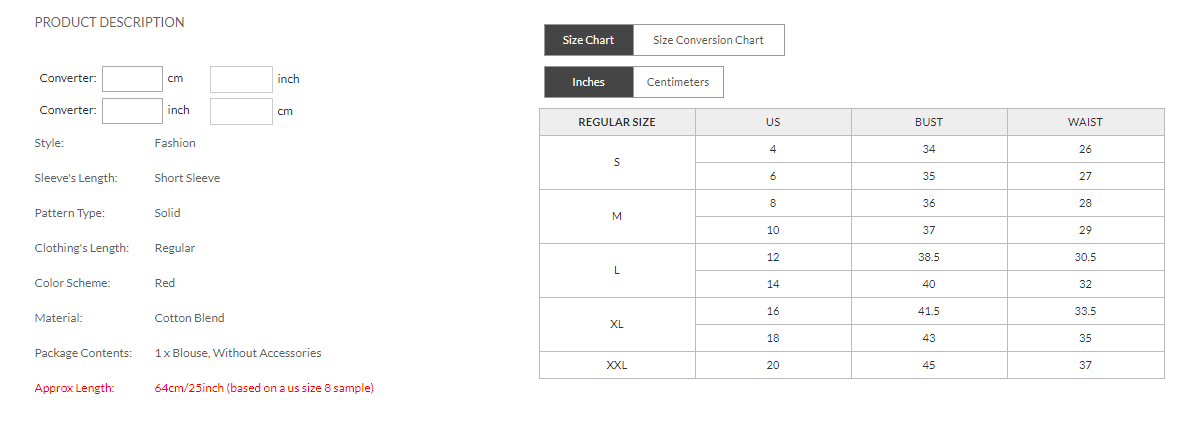Click the red Approx Length value text
The image size is (1203, 427).
click(x=264, y=388)
